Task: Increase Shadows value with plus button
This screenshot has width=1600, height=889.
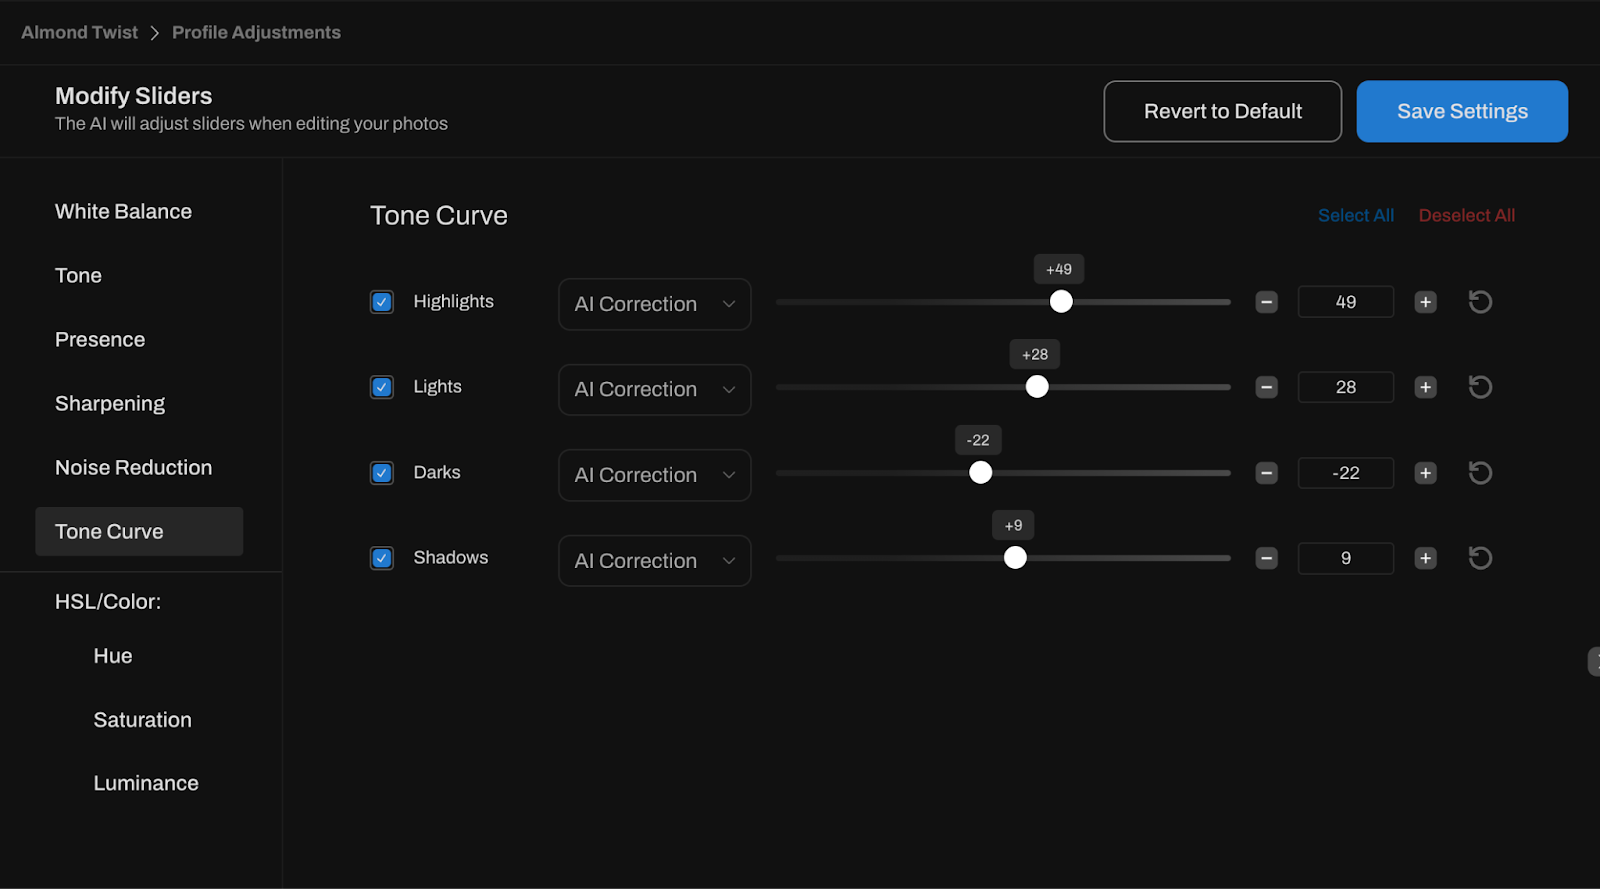Action: point(1425,558)
